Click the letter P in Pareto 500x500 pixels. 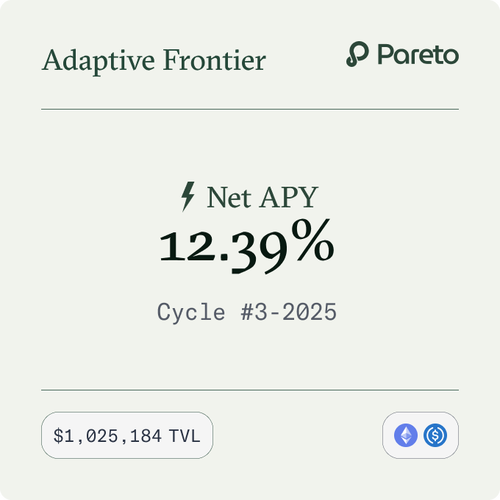(x=385, y=54)
